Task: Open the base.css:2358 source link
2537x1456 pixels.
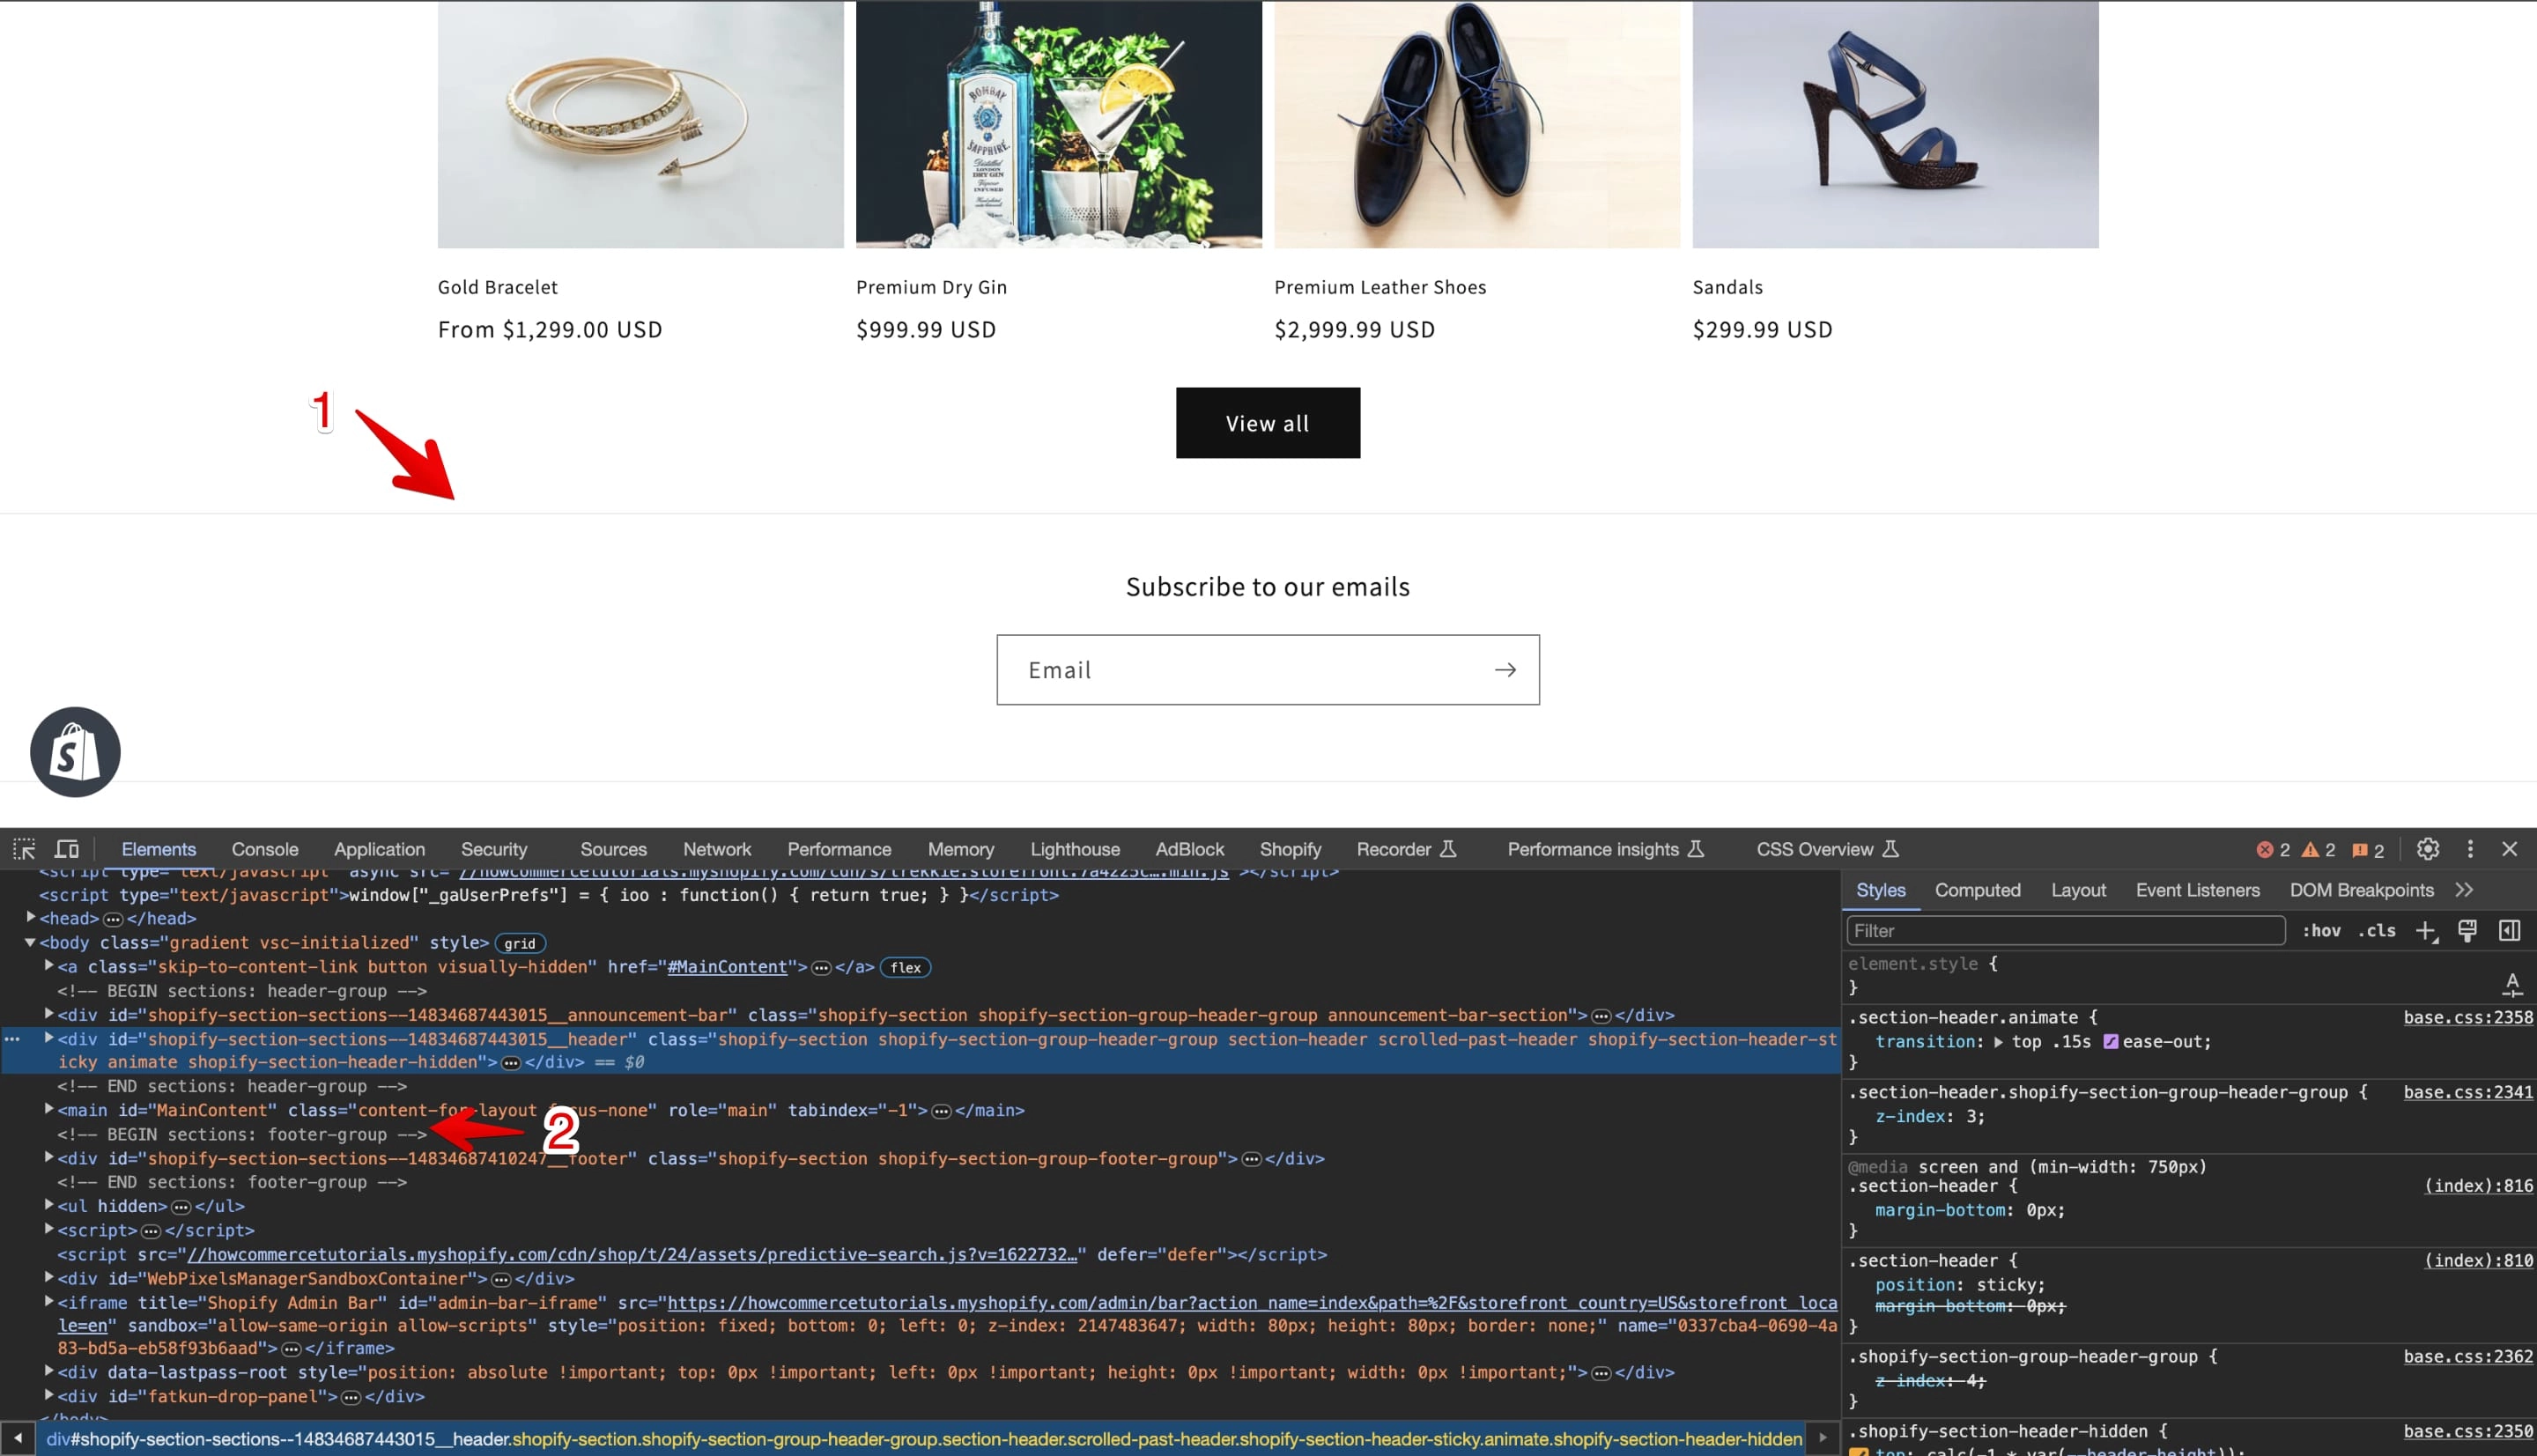Action: coord(2468,1017)
